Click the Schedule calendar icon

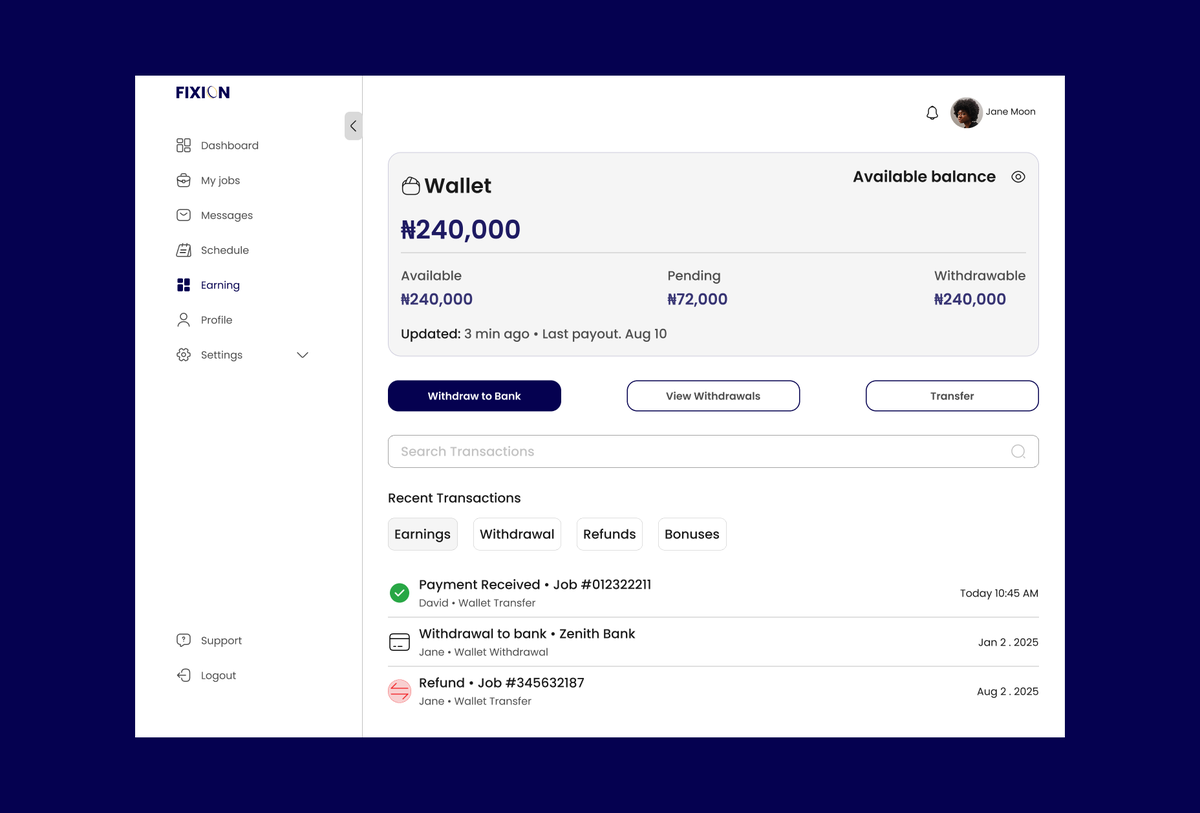coord(183,250)
